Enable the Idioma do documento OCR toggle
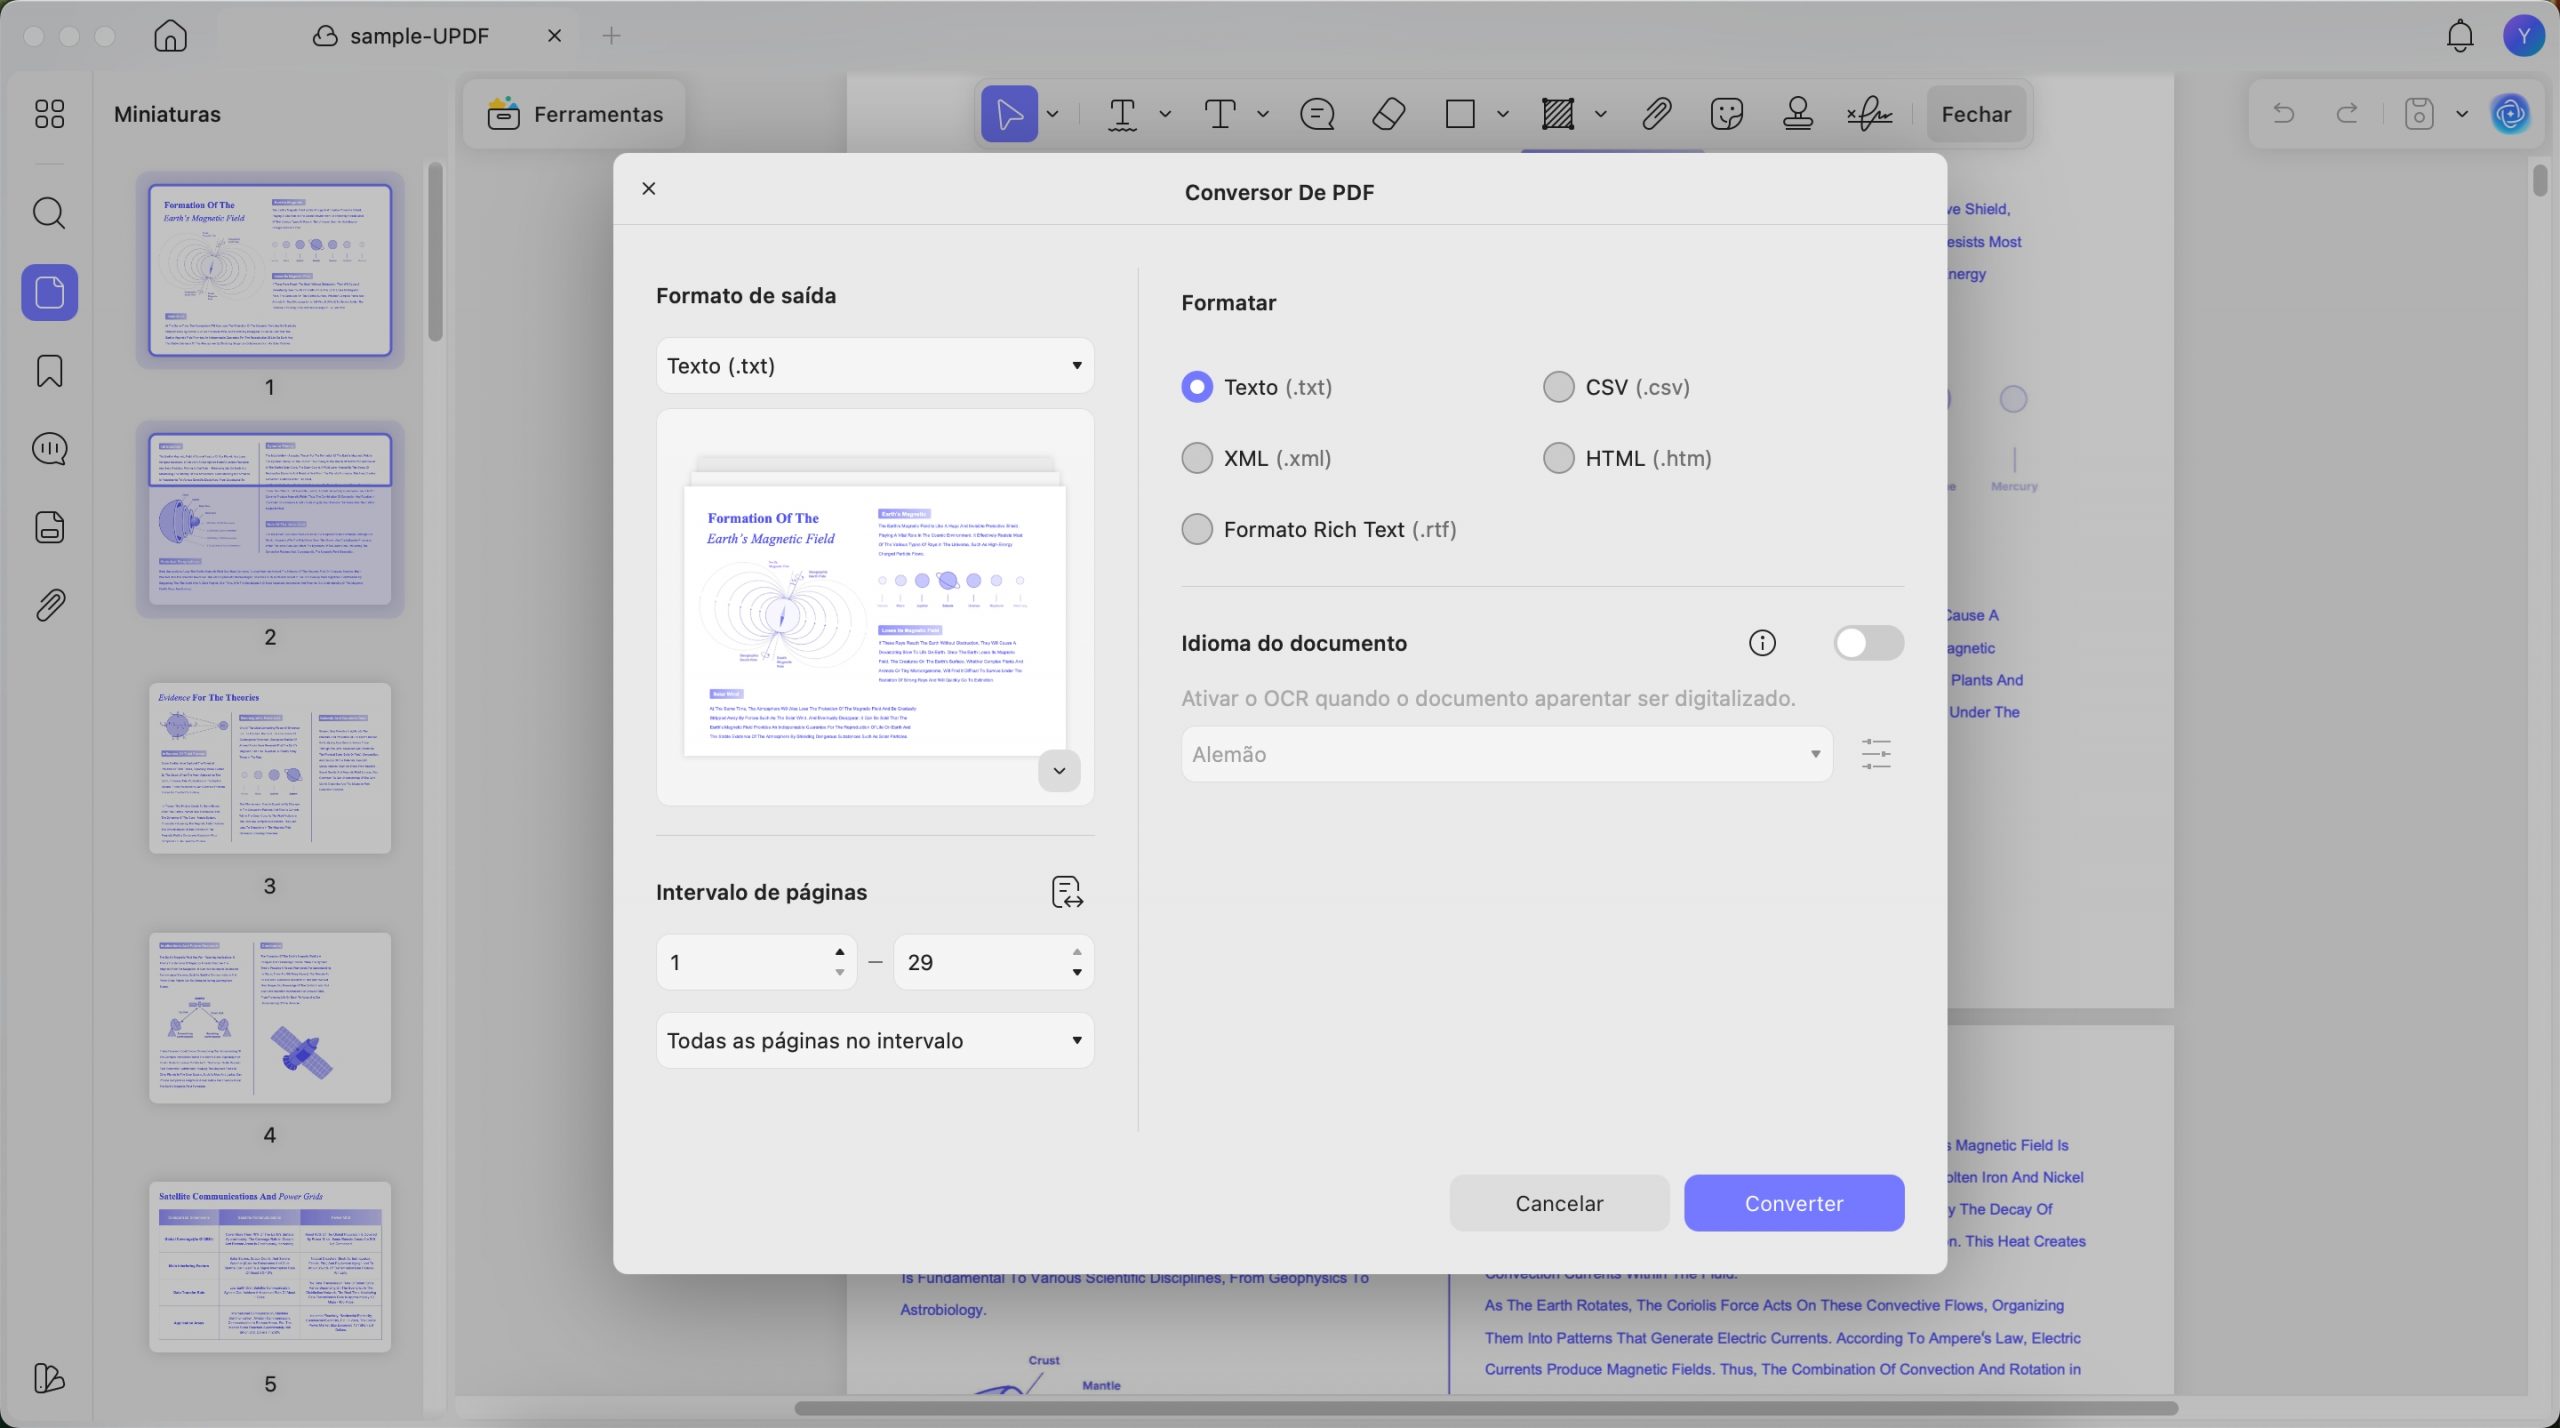The image size is (2560, 1428). [1868, 643]
